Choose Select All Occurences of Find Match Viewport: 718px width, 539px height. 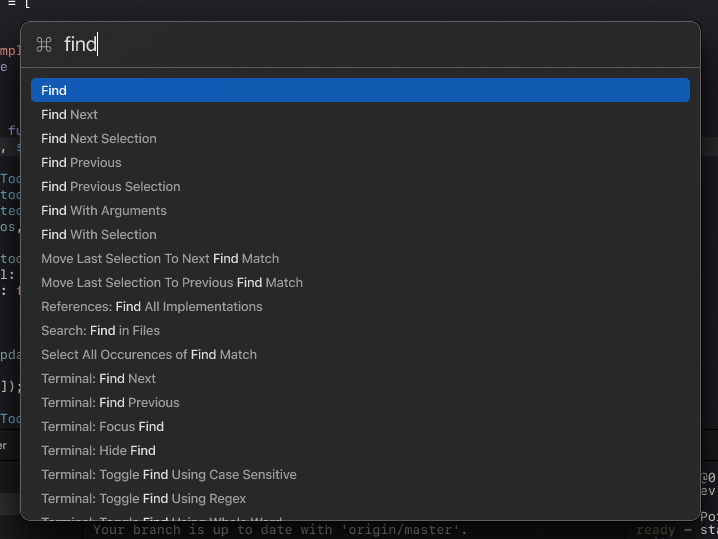tap(360, 354)
